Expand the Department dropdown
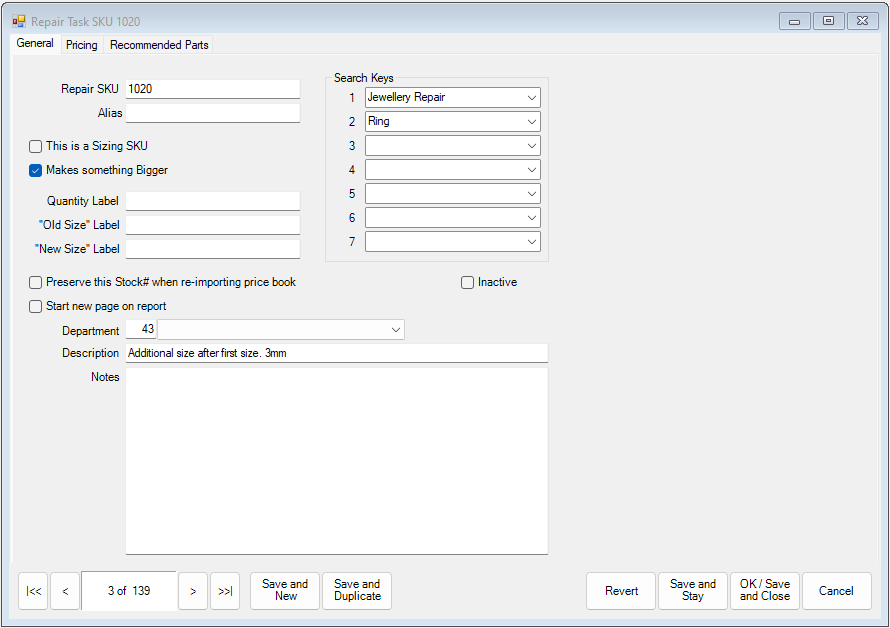890x628 pixels. 397,329
